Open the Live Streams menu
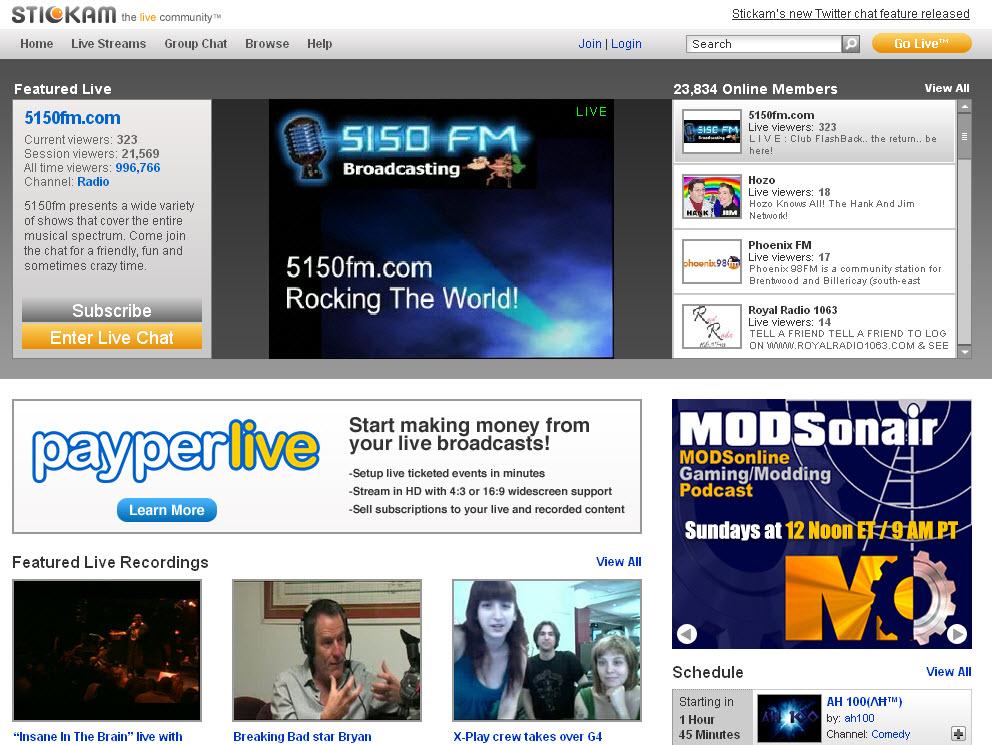This screenshot has width=992, height=745. click(x=108, y=44)
